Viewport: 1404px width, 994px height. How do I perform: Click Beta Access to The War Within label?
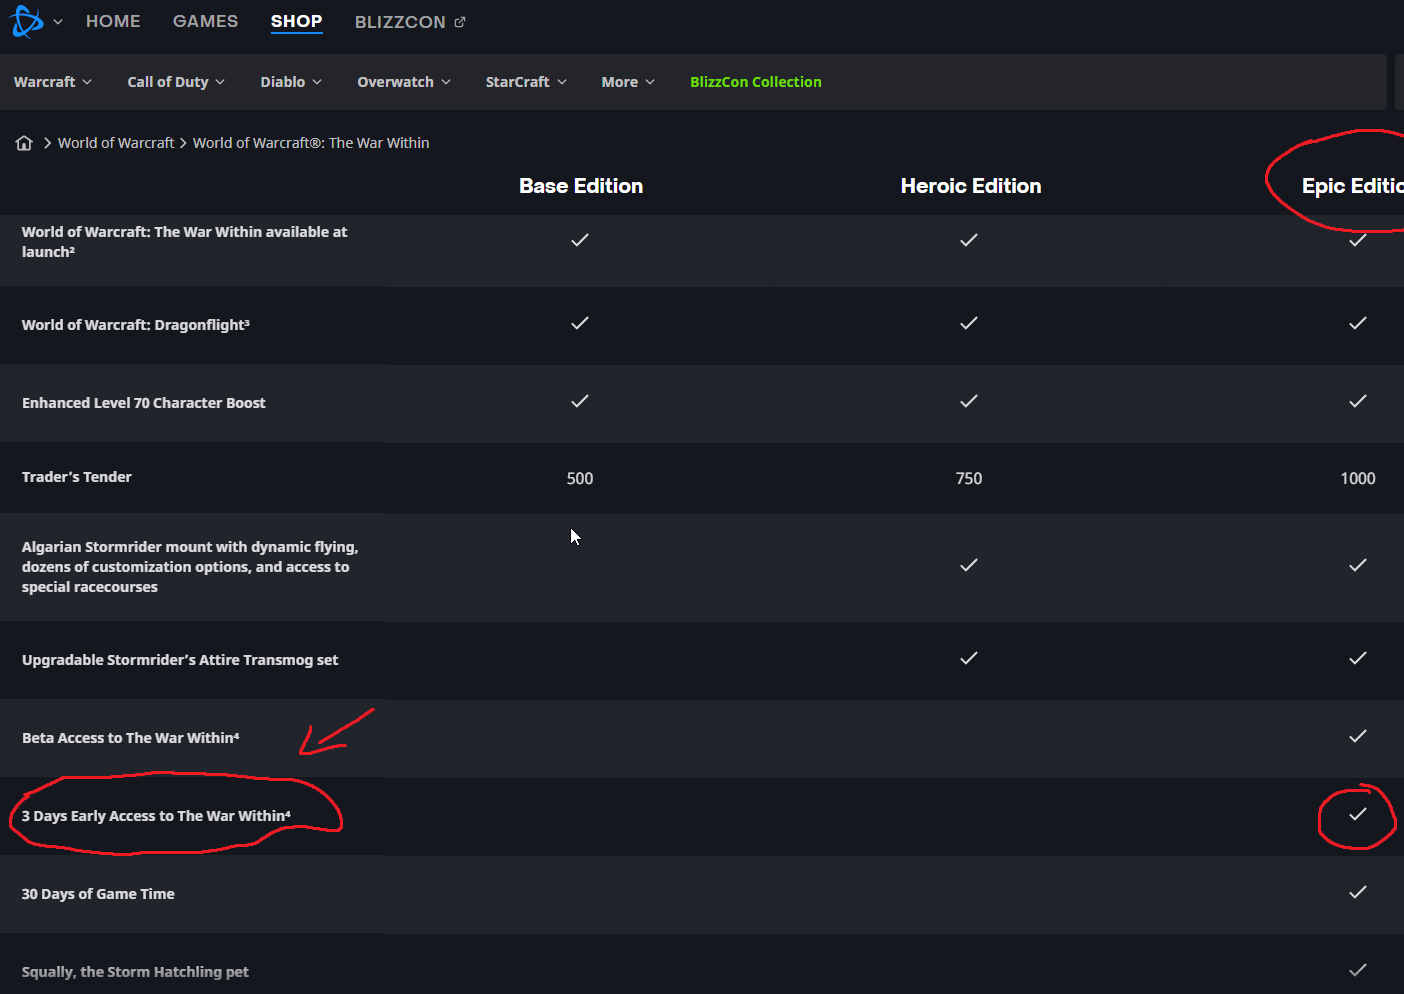click(131, 738)
